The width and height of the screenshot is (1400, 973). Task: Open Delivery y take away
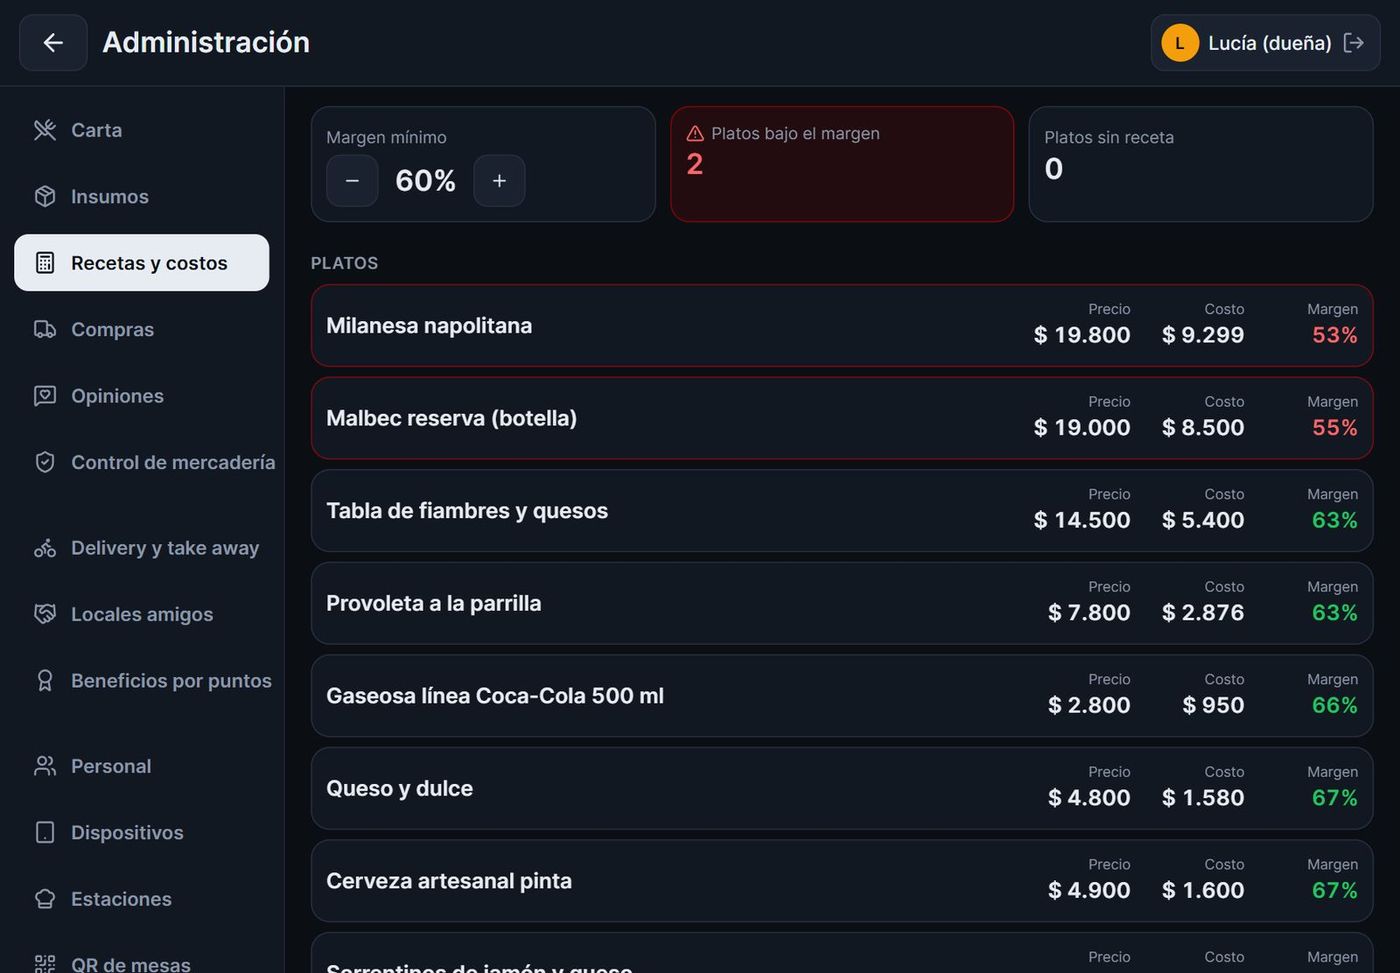[x=142, y=548]
